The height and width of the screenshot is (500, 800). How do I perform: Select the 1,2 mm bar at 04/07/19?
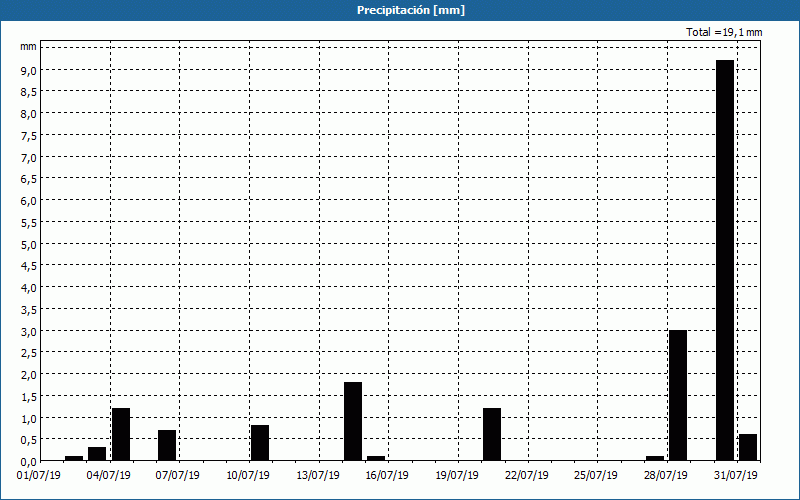pos(121,434)
